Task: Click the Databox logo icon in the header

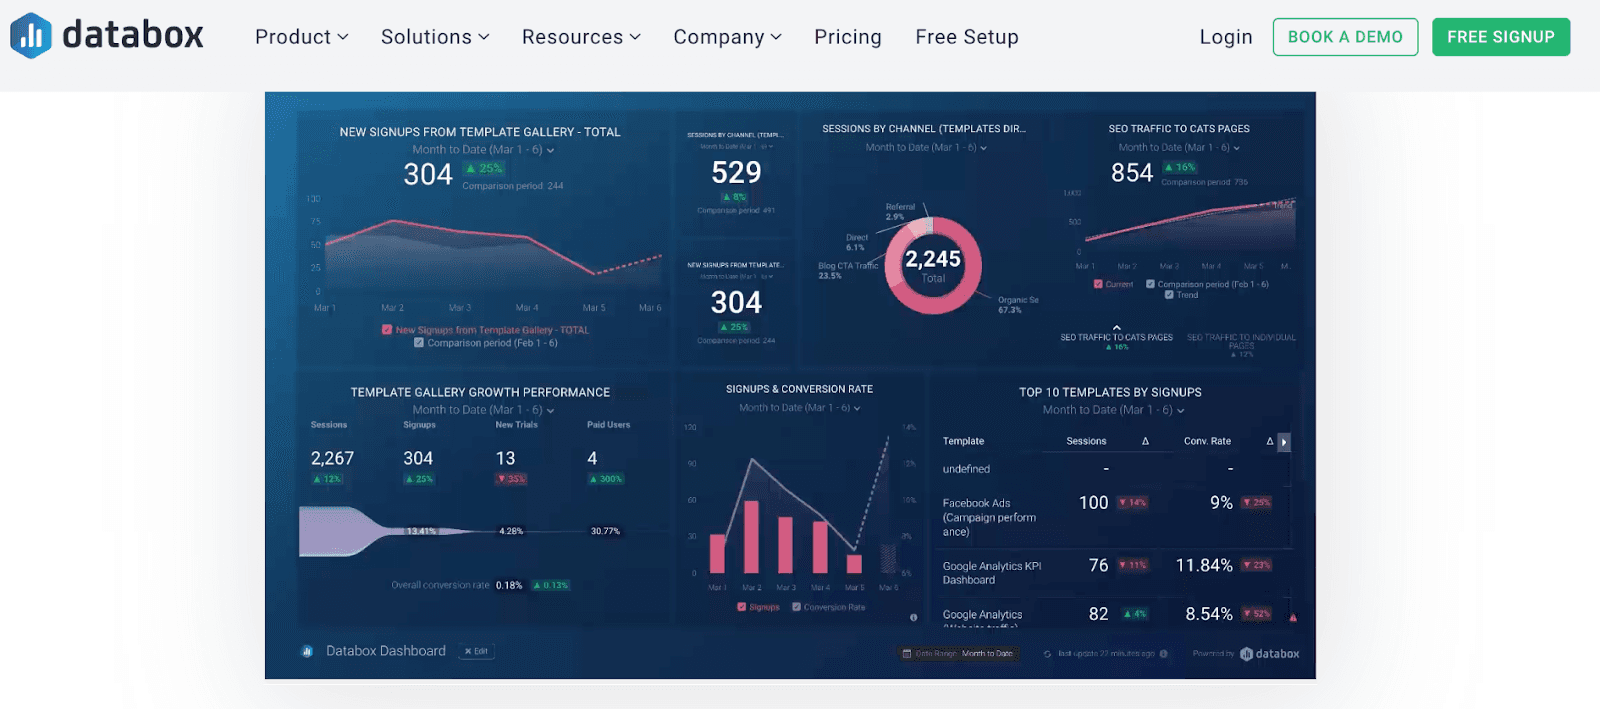Action: (31, 36)
